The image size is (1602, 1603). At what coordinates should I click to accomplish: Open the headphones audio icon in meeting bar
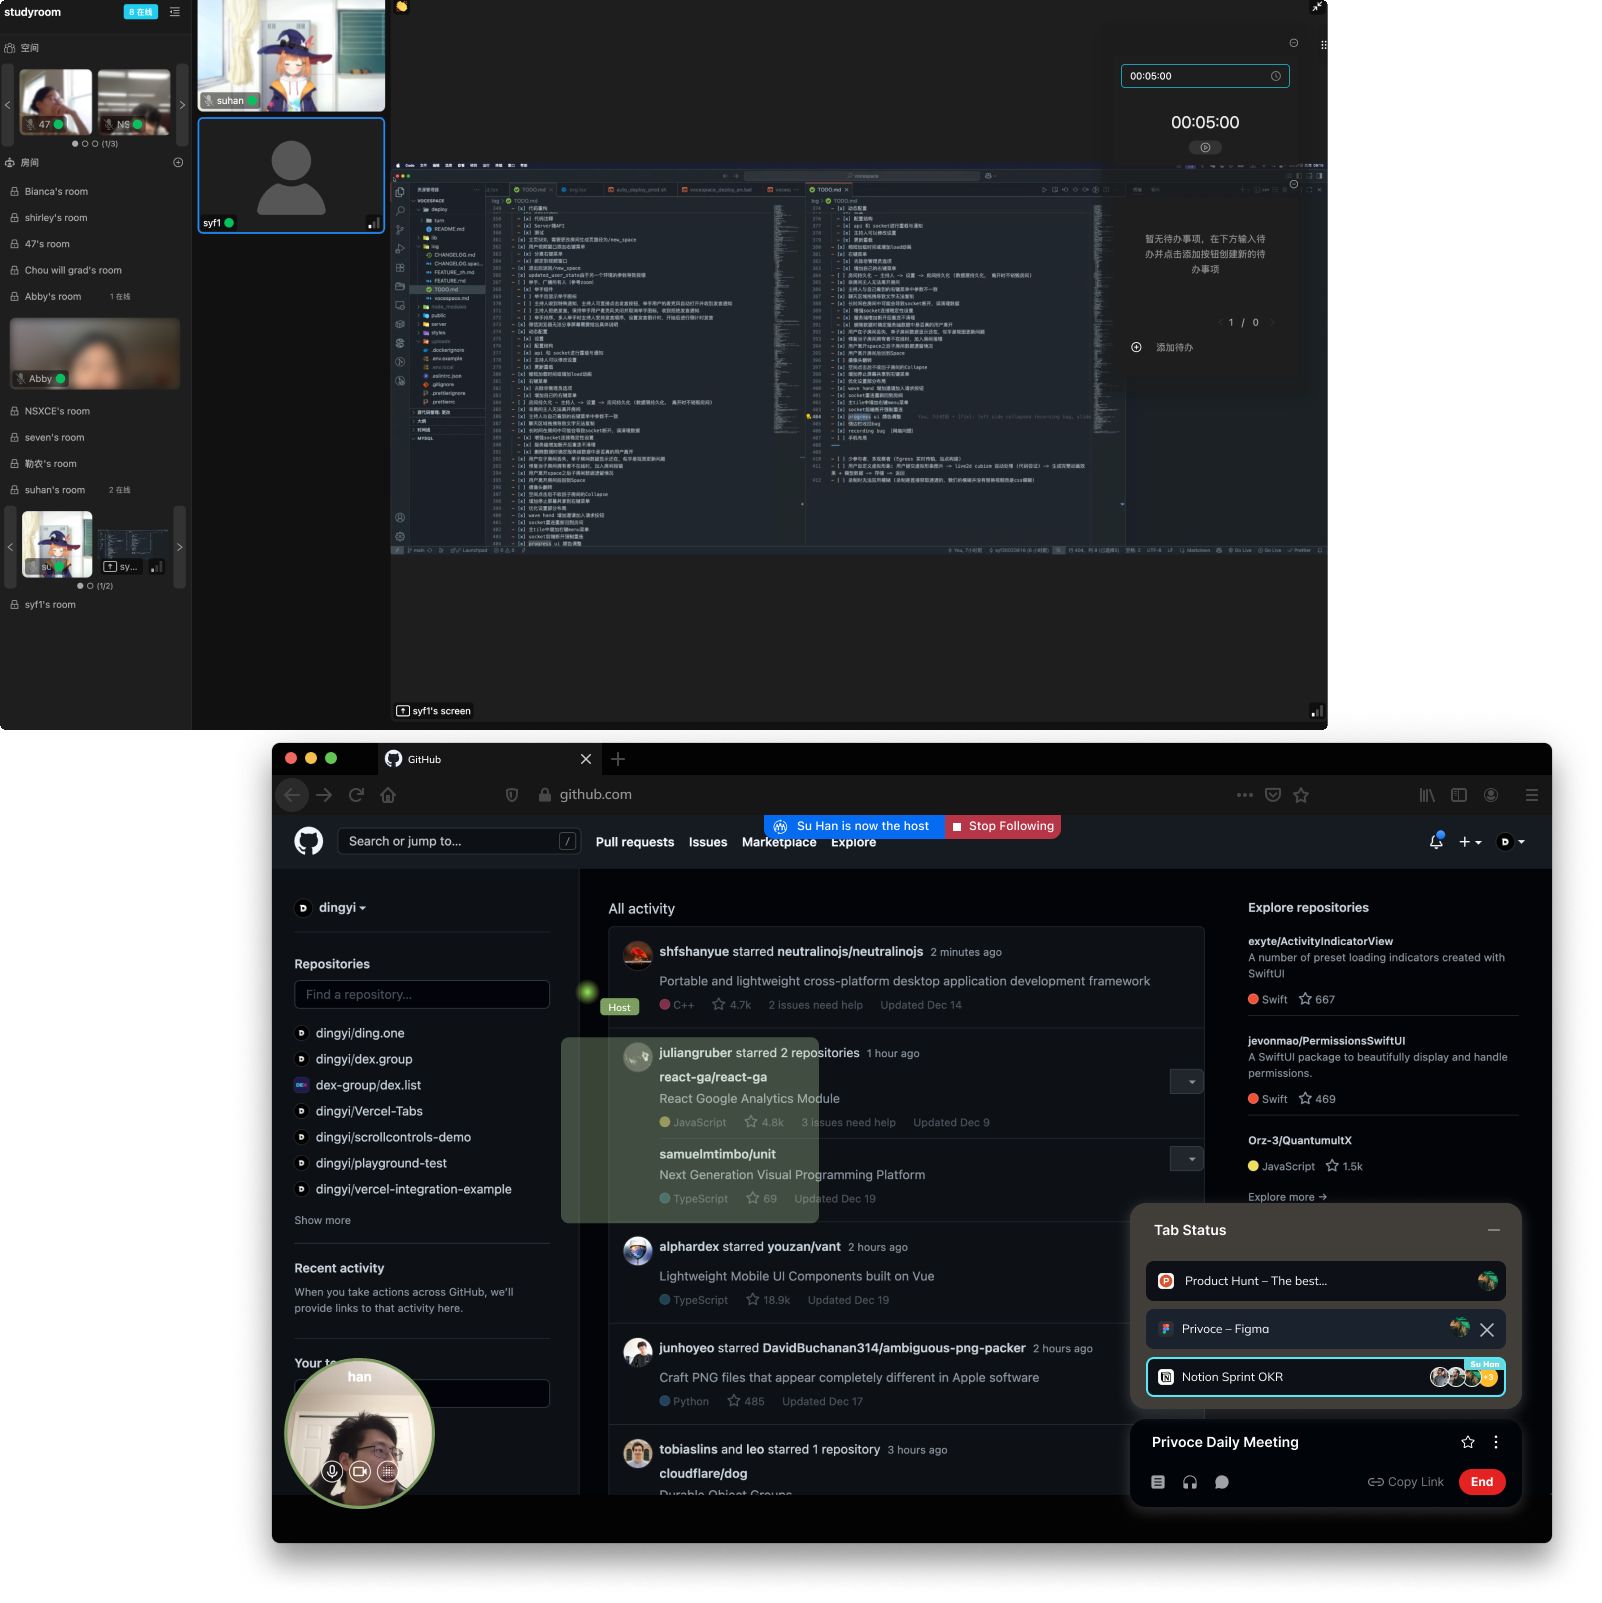(1189, 1482)
